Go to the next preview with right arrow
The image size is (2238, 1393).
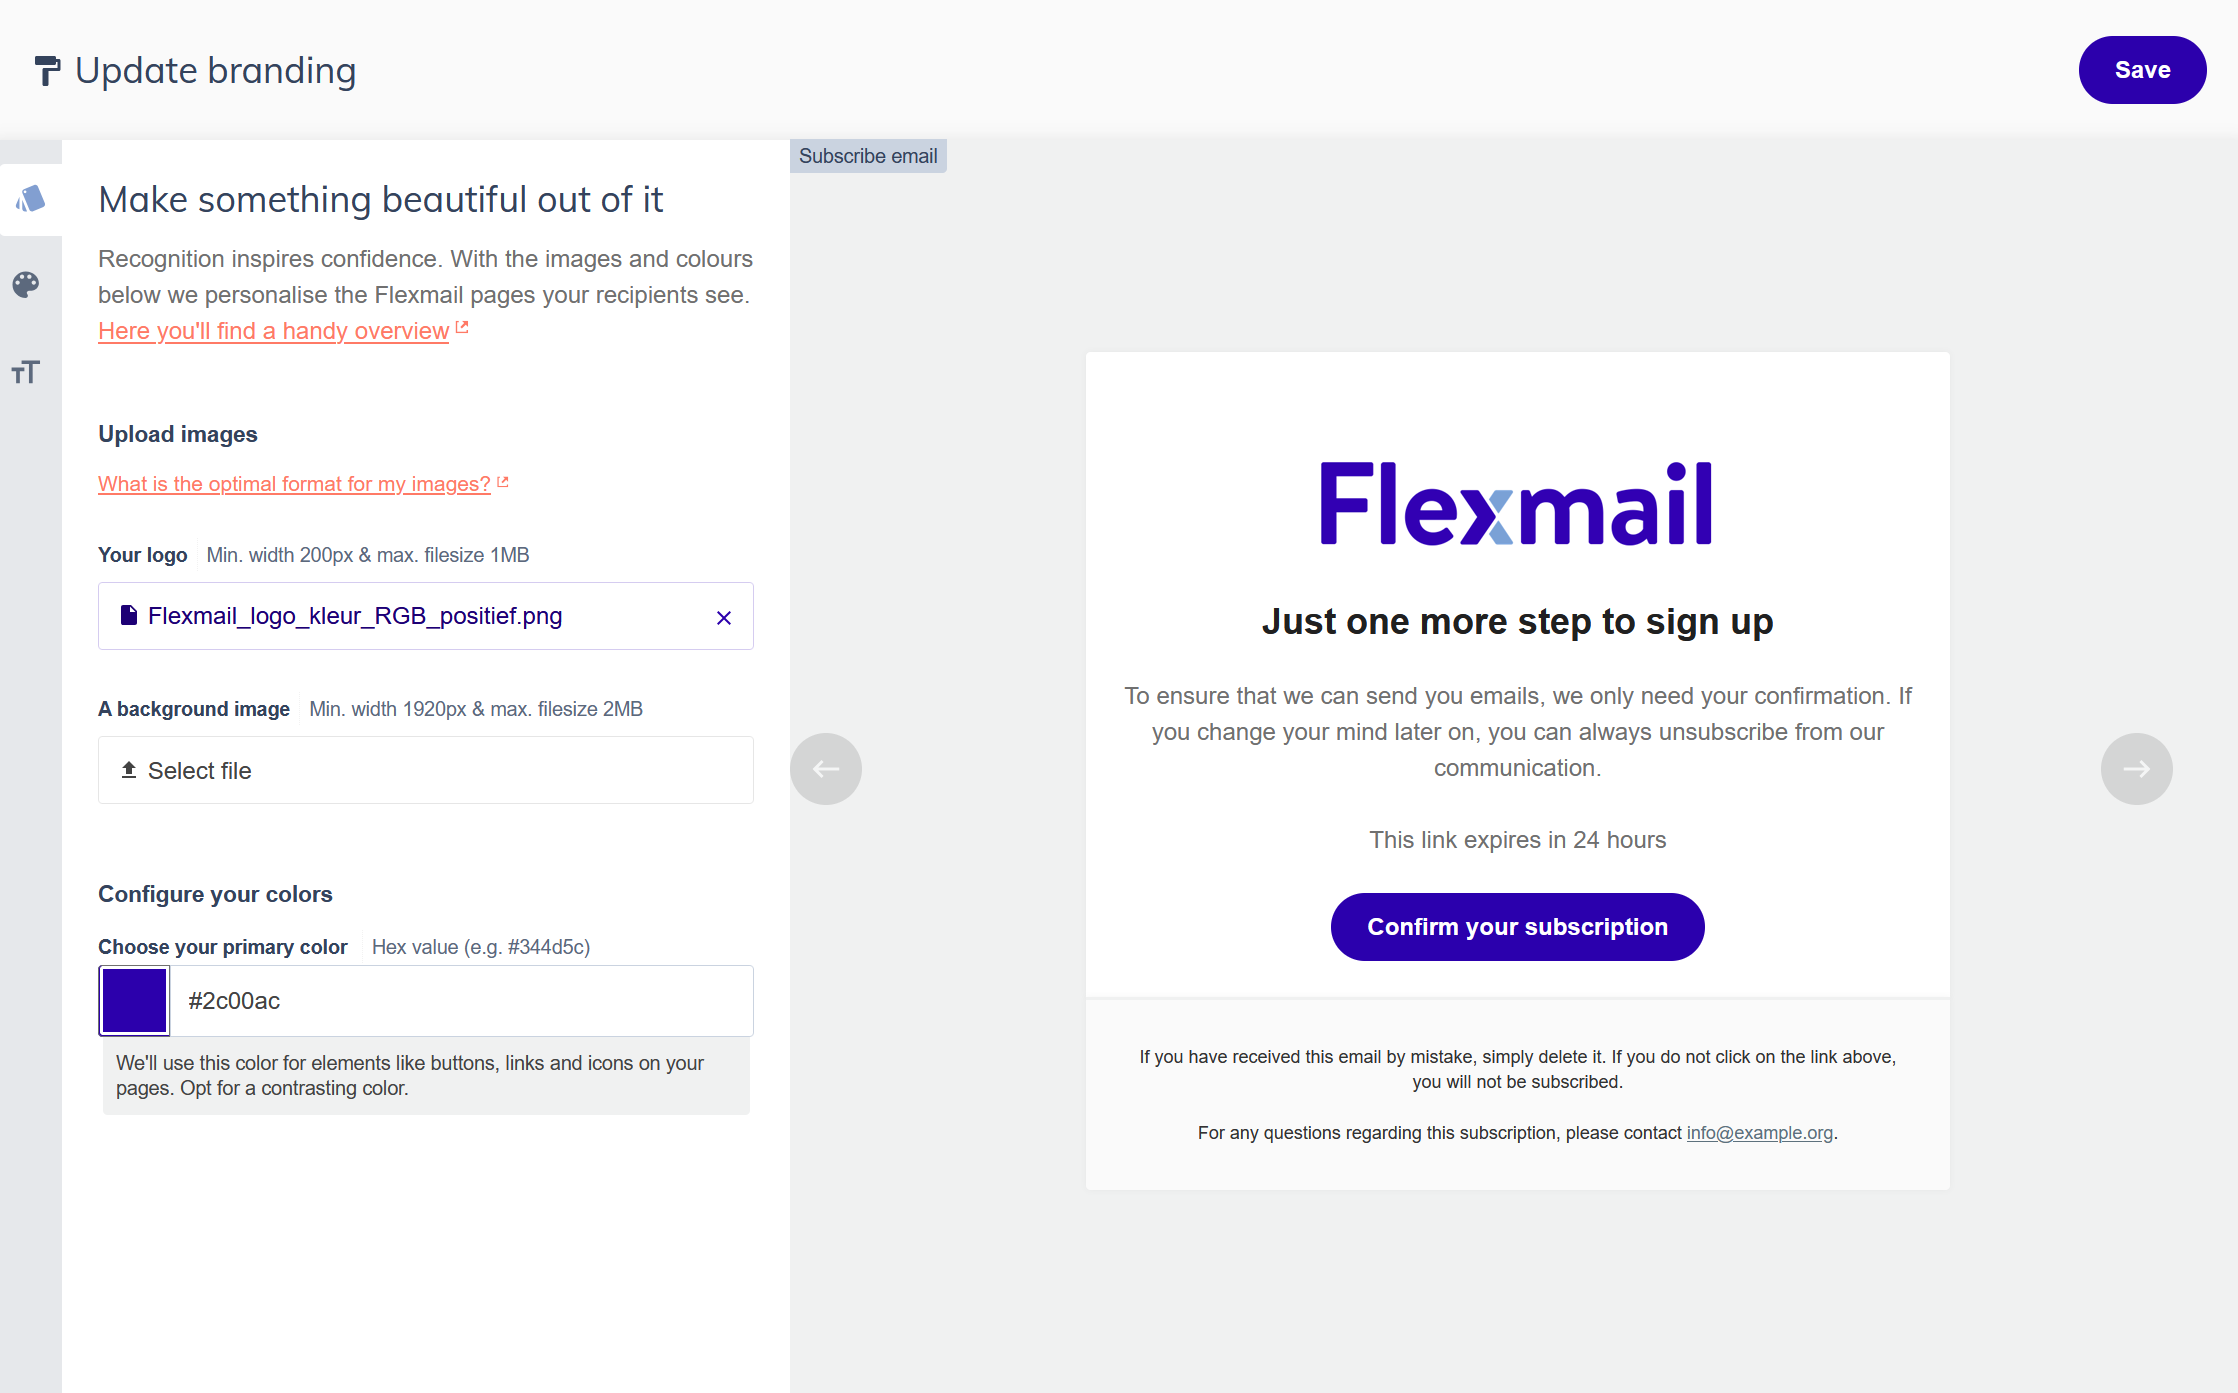pyautogui.click(x=2137, y=769)
